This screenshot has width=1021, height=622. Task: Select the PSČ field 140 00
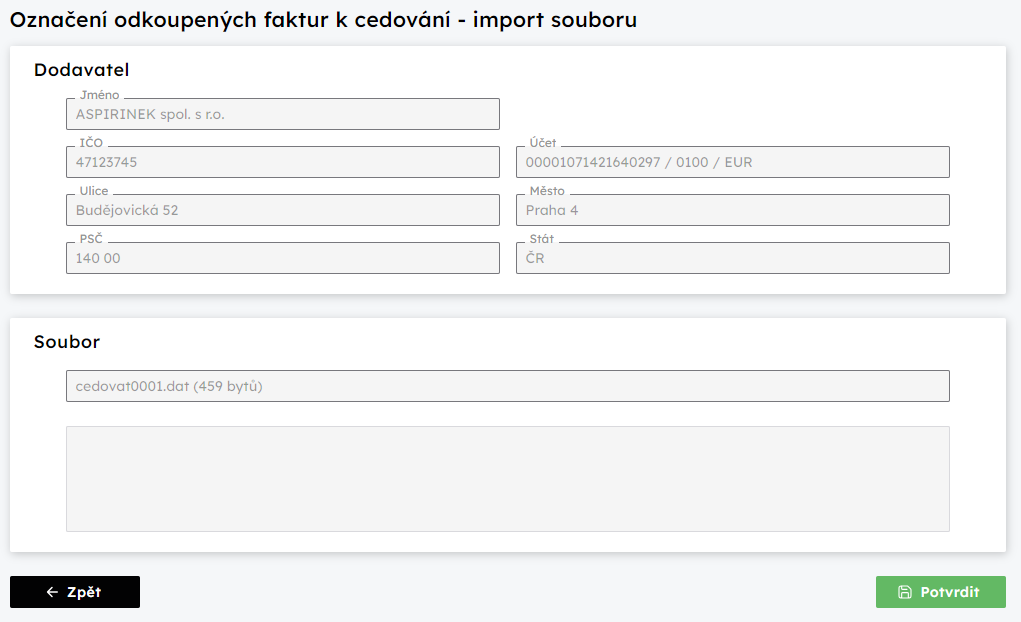(x=283, y=258)
